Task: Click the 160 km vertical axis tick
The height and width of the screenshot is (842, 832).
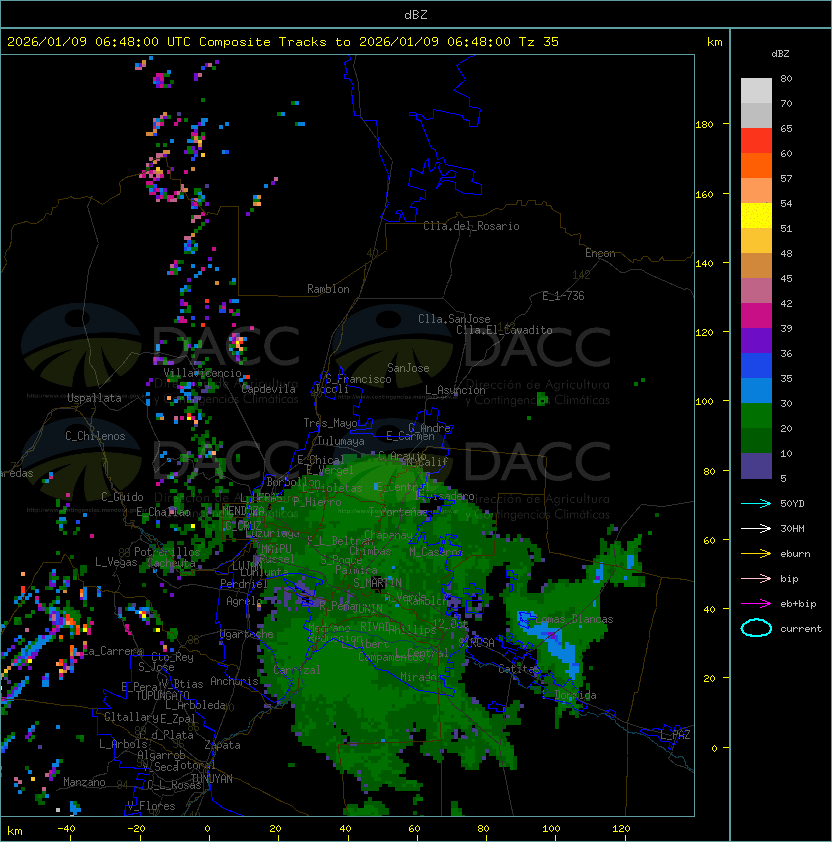Action: (704, 194)
